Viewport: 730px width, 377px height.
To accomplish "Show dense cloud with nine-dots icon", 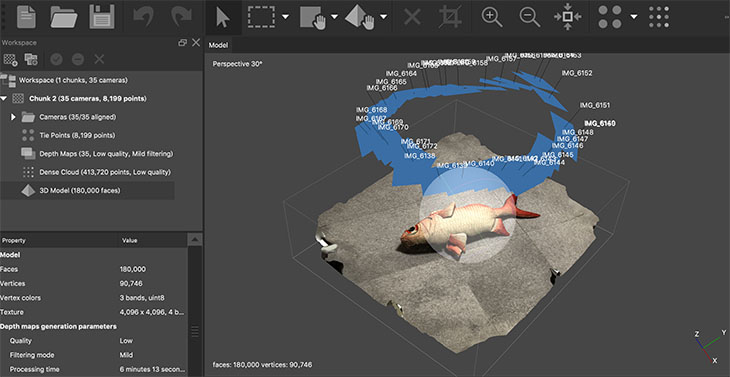I will pos(659,17).
